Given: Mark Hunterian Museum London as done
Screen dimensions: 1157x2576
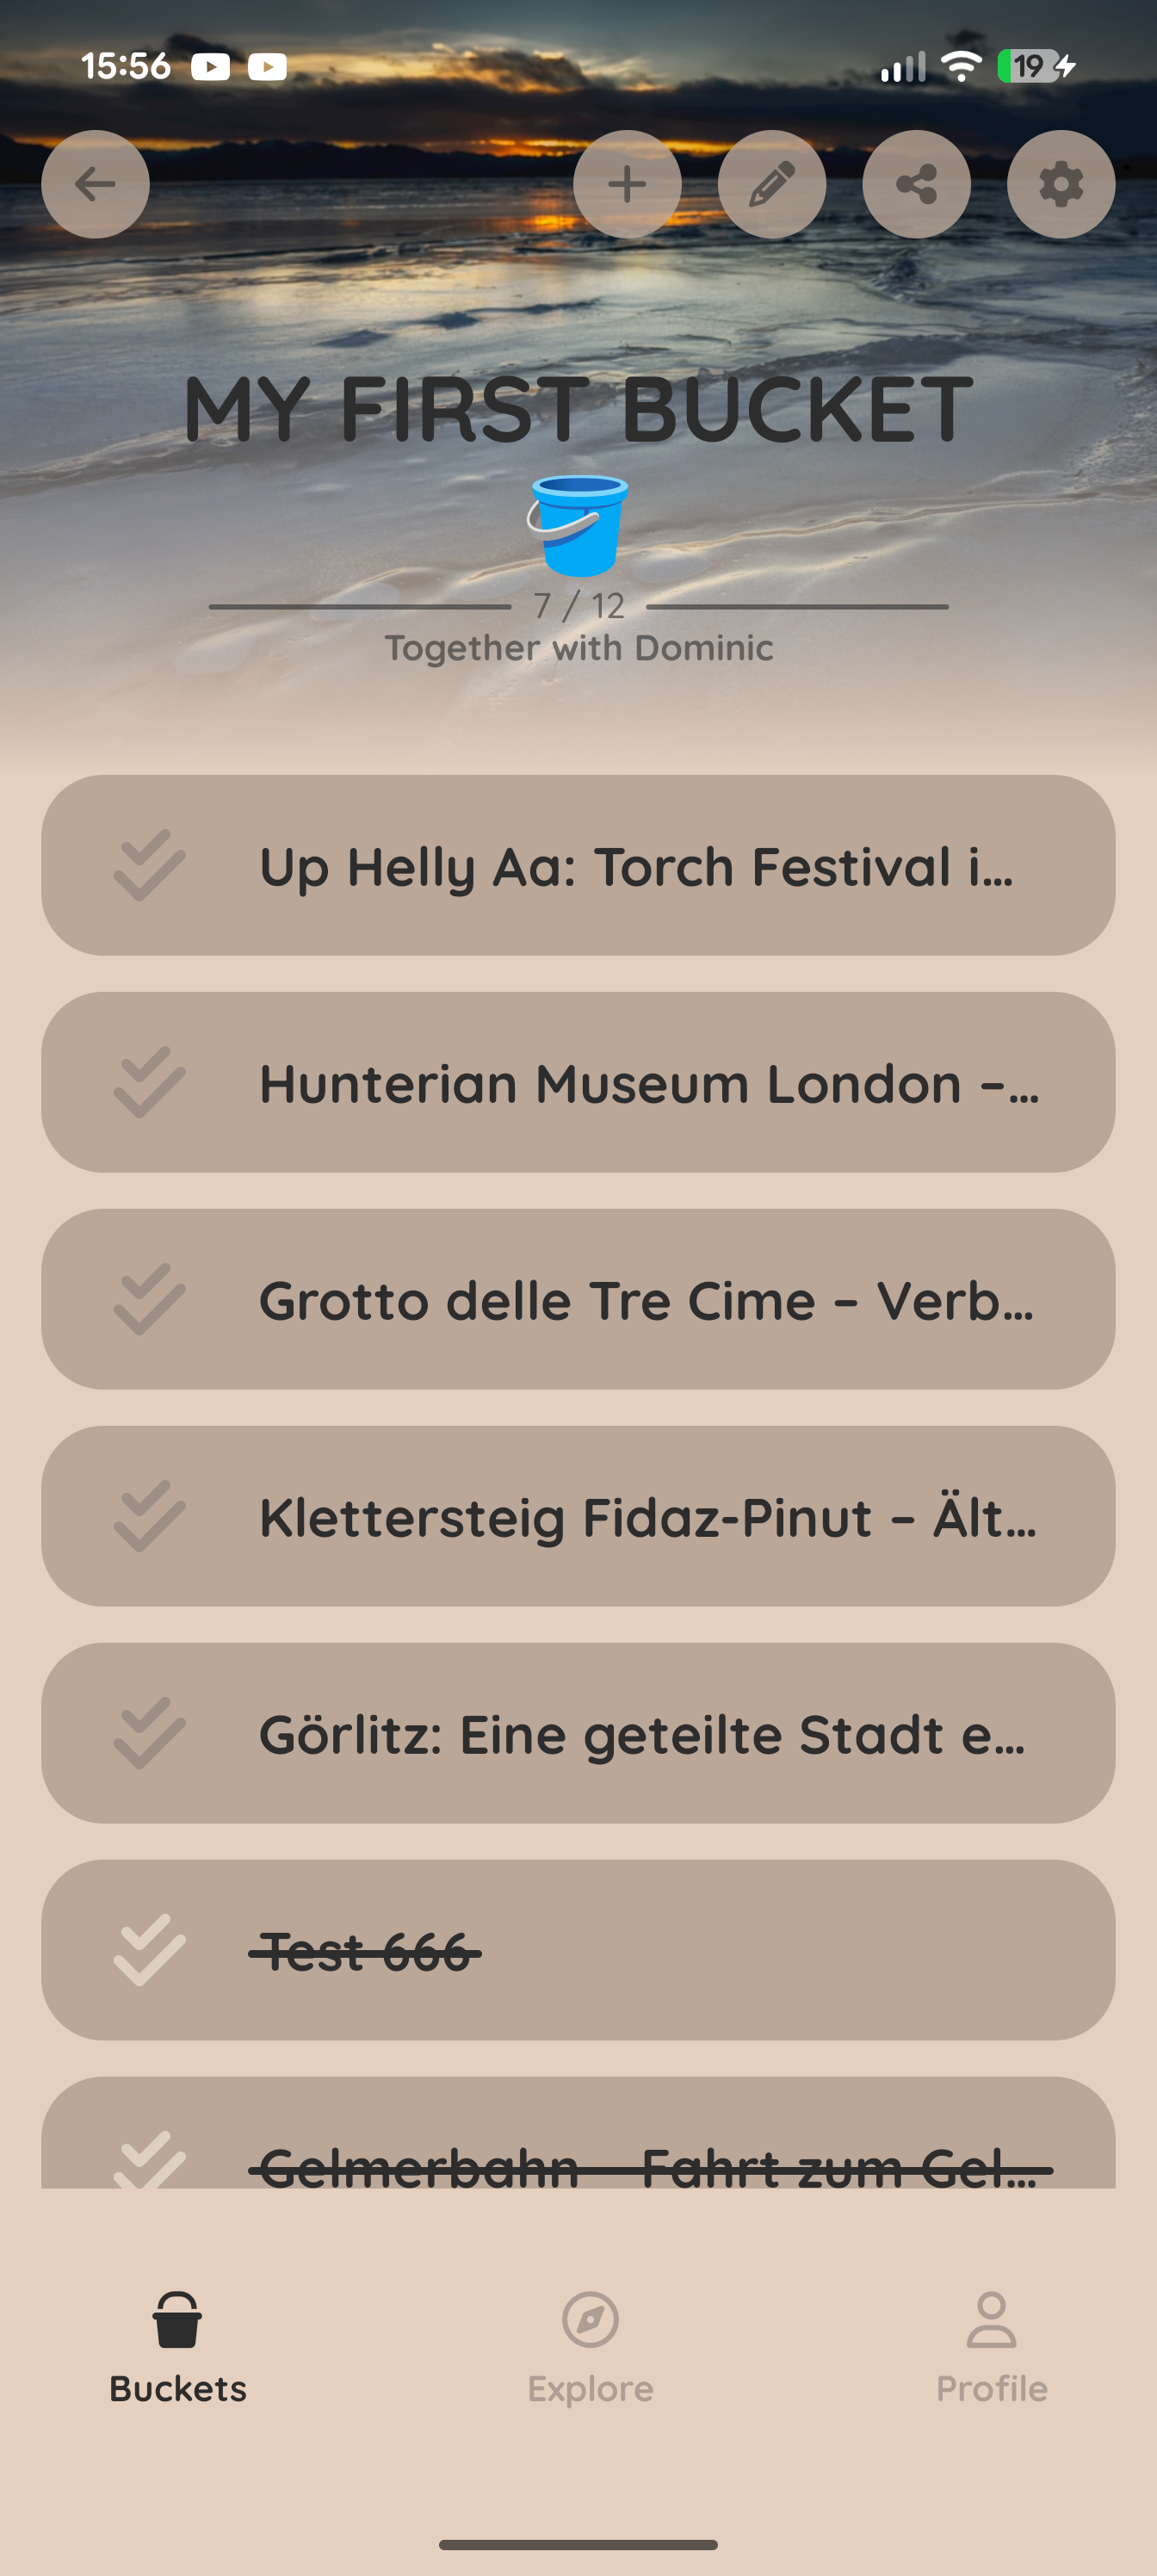Looking at the screenshot, I should pos(150,1083).
